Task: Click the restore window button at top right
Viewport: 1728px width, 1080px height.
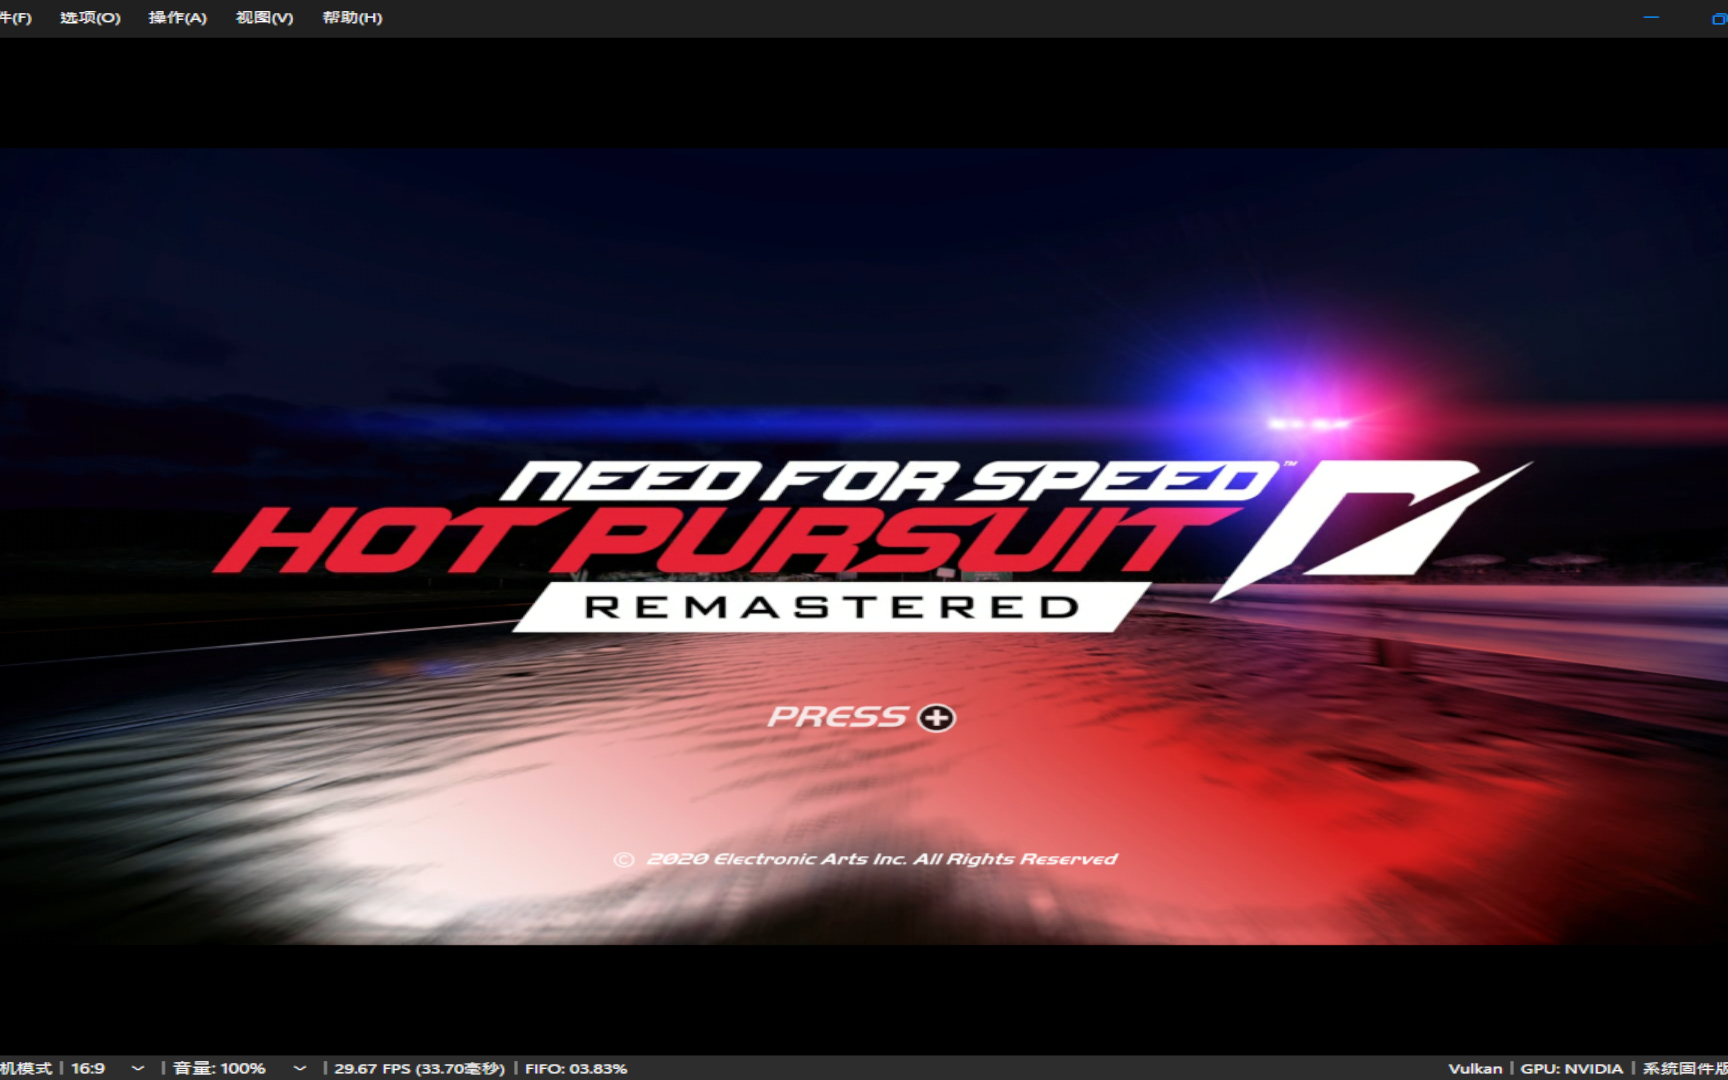Action: 1719,18
